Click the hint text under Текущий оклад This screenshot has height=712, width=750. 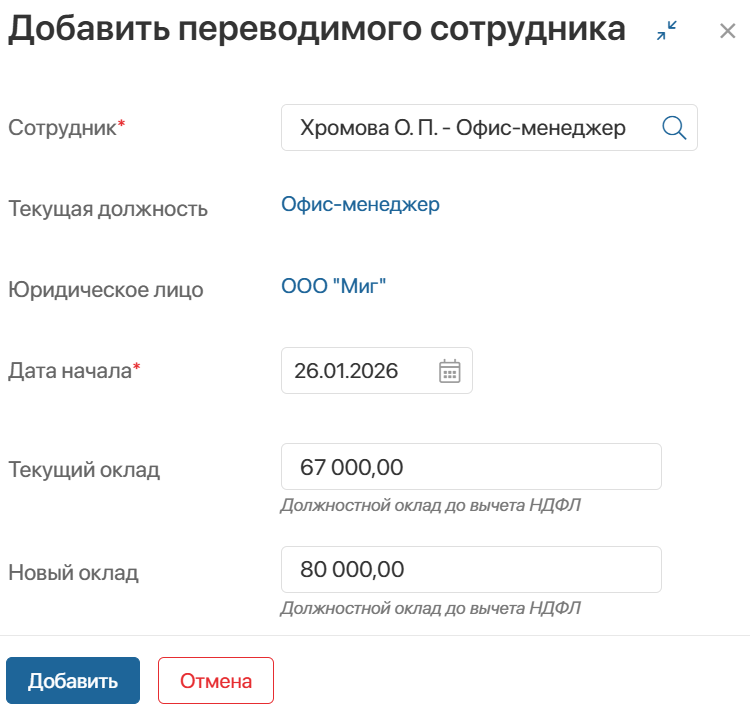430,505
